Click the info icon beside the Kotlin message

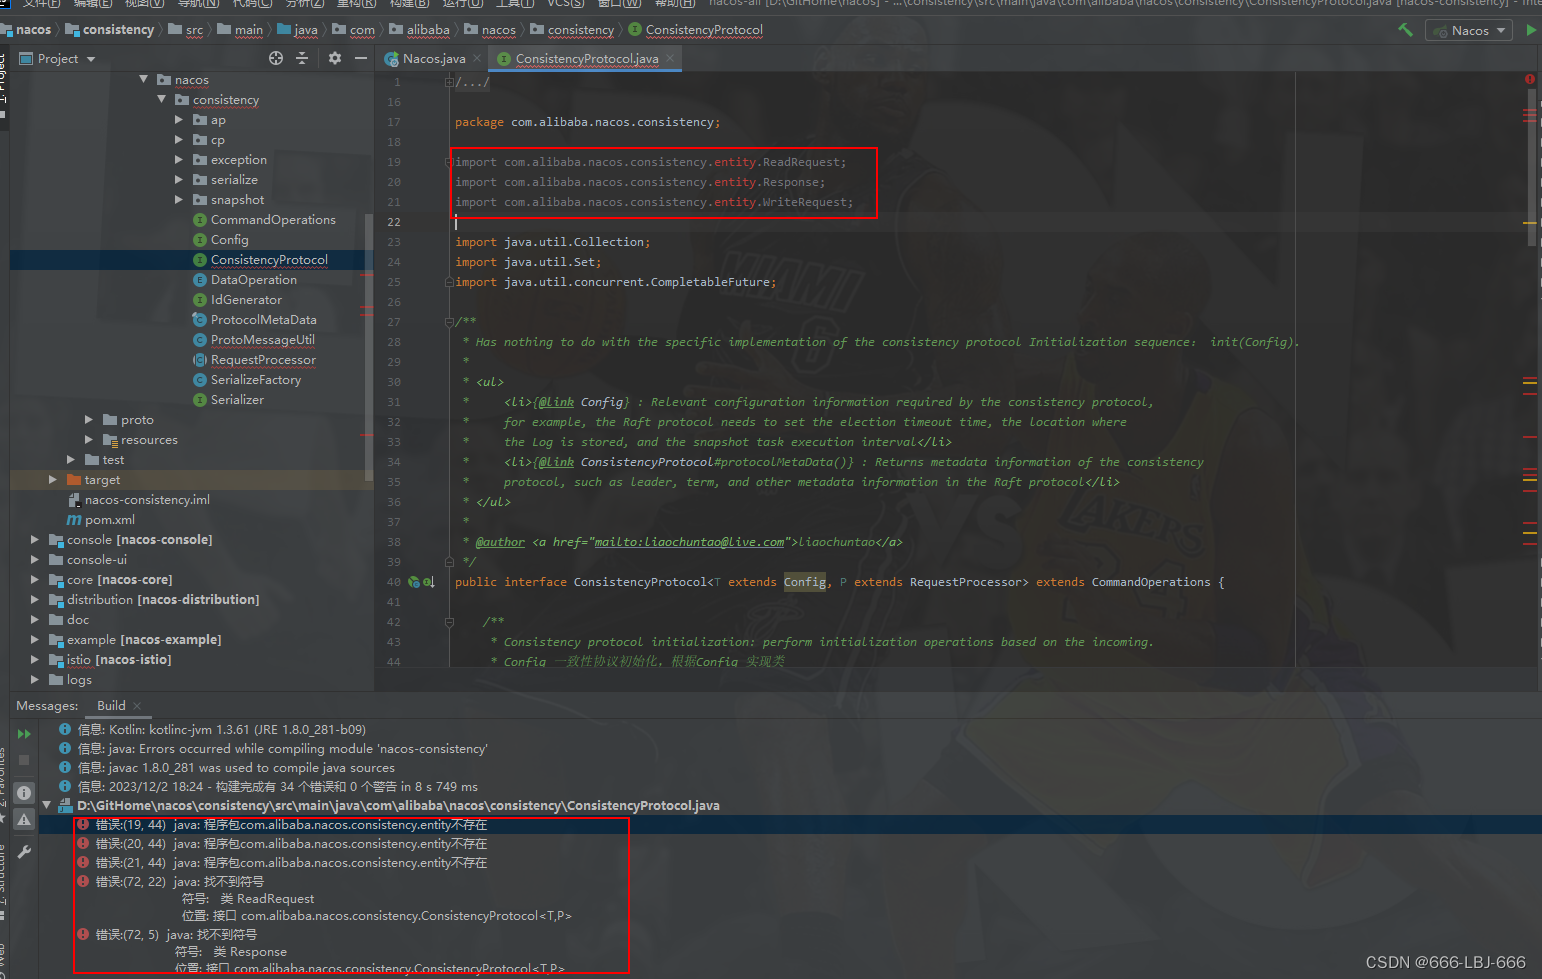tap(65, 729)
